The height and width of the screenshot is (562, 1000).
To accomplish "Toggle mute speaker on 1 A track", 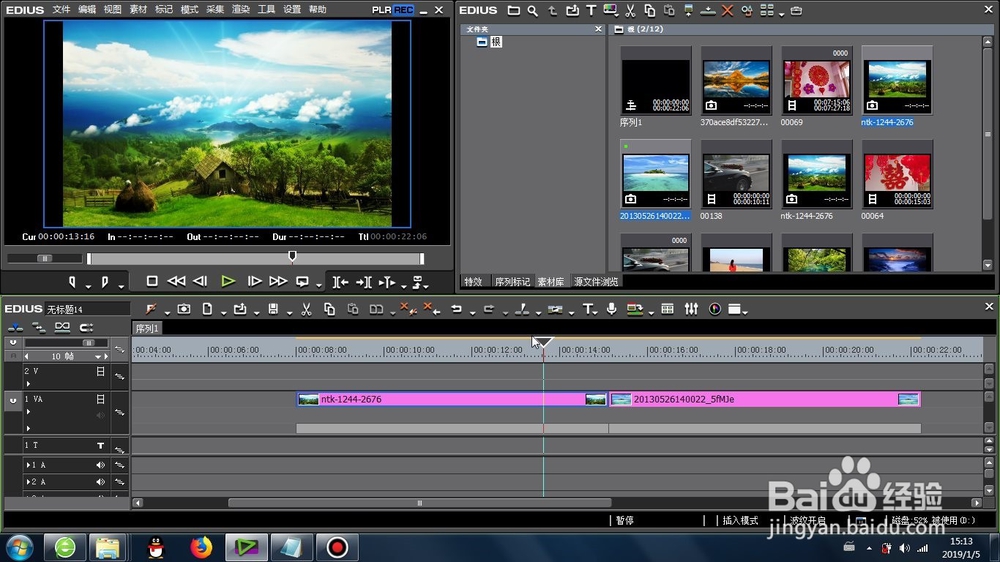I will pos(100,465).
